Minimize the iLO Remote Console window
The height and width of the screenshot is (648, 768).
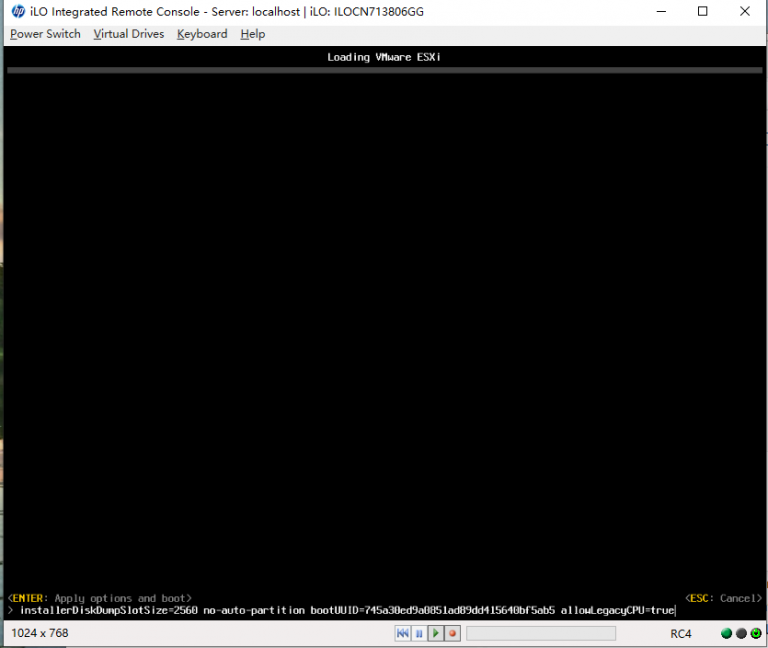(661, 11)
